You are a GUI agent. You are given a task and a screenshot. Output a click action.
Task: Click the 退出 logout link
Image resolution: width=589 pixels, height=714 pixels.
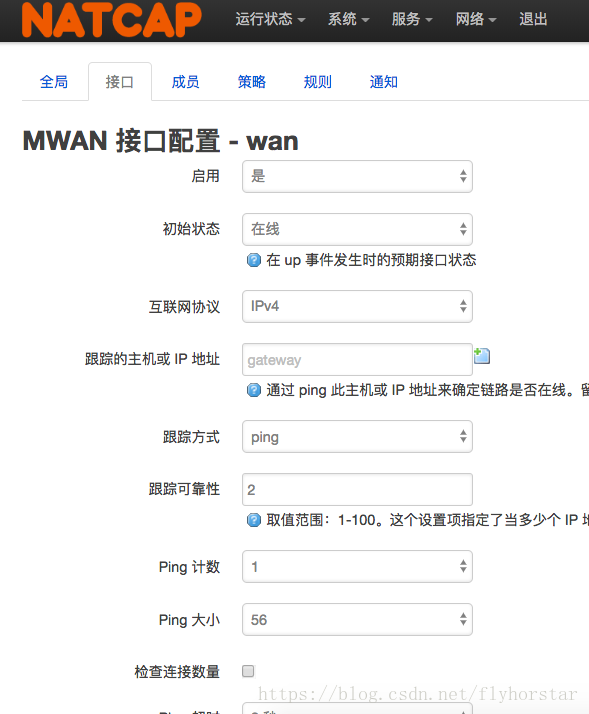533,19
